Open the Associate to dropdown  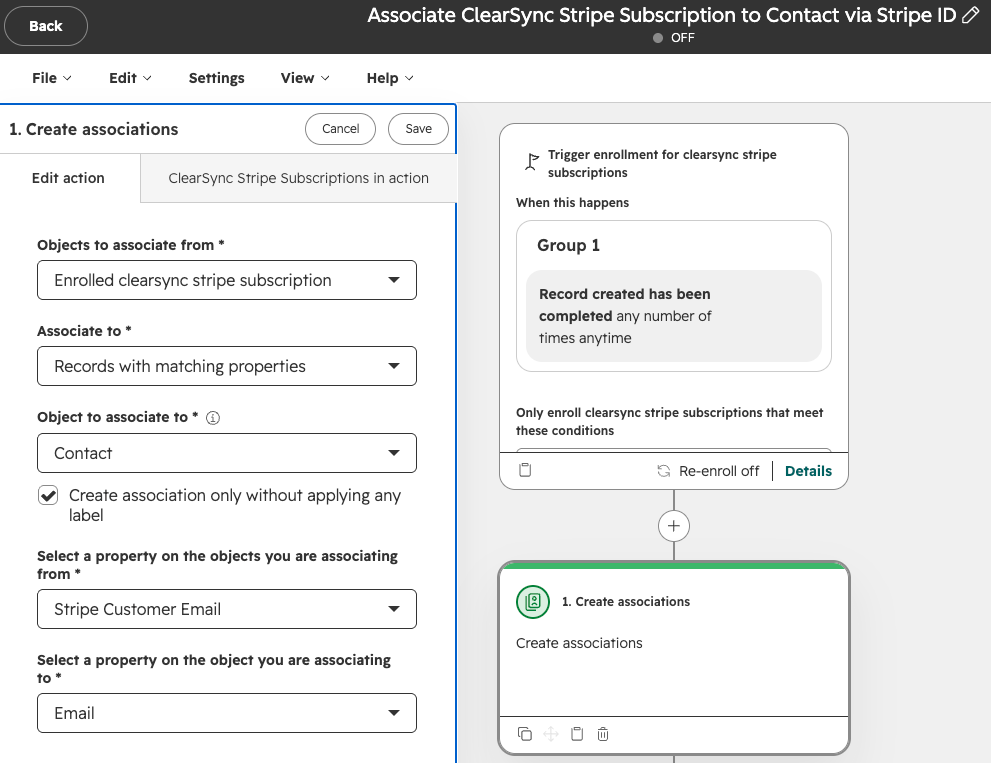click(227, 366)
